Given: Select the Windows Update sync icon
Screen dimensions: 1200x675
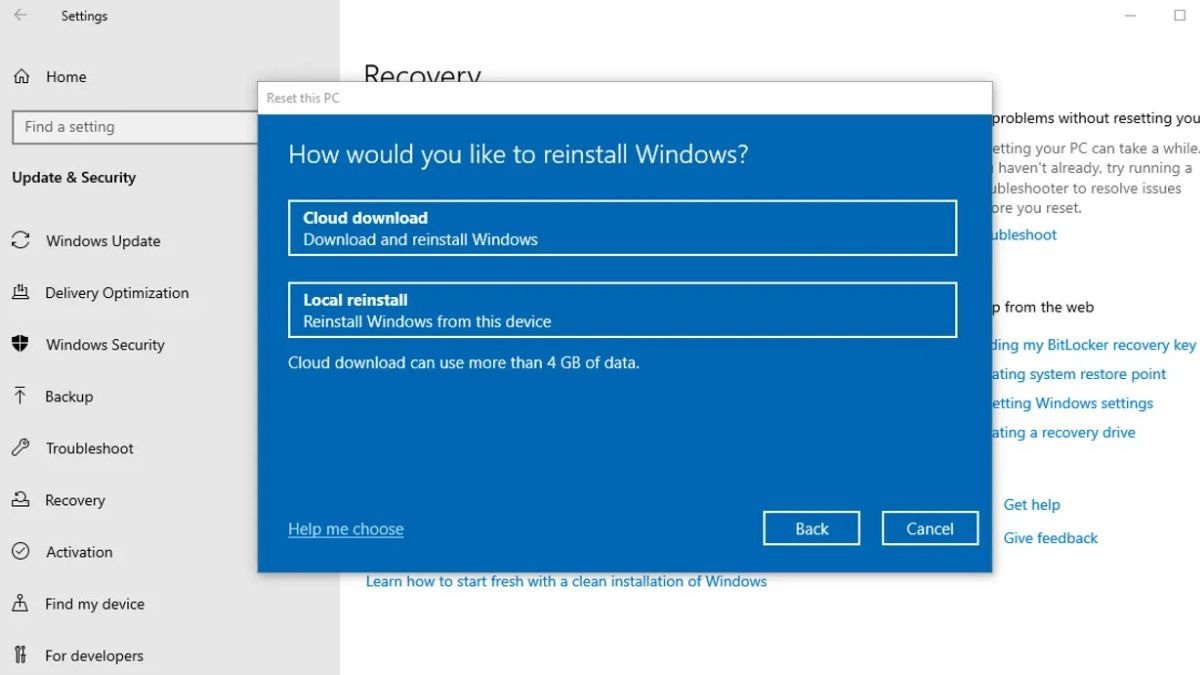Looking at the screenshot, I should 22,240.
